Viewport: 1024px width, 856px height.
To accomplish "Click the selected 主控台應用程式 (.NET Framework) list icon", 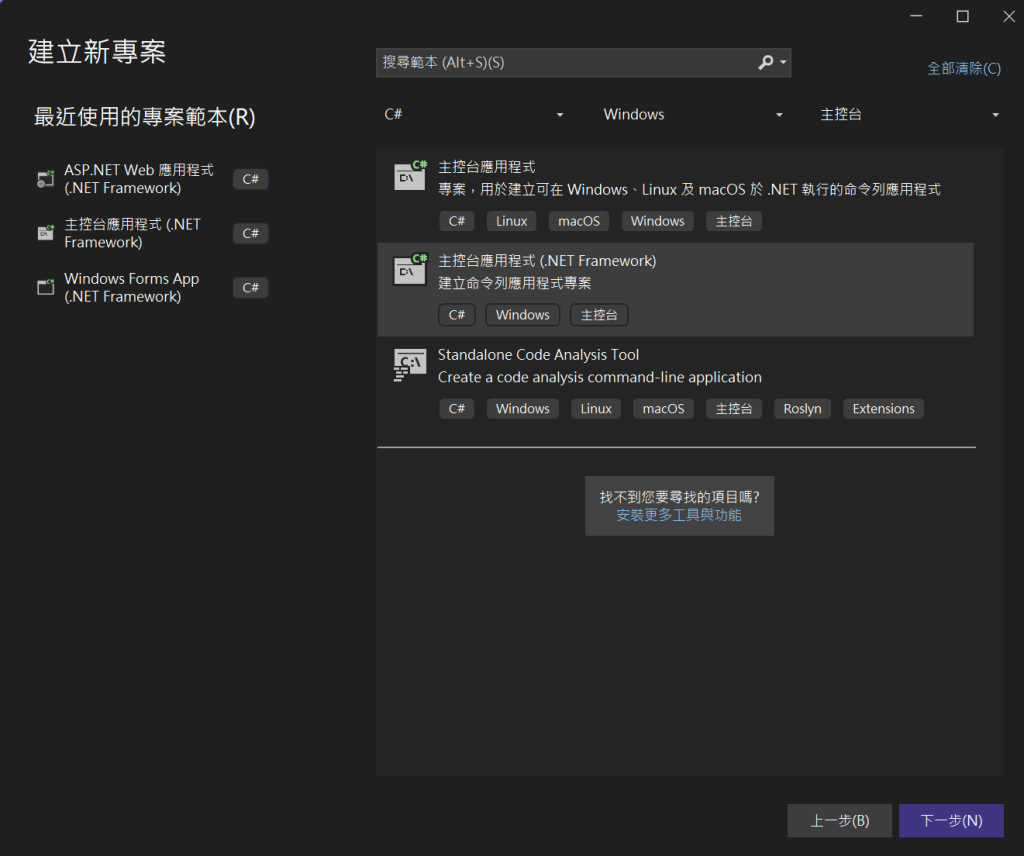I will coord(410,269).
